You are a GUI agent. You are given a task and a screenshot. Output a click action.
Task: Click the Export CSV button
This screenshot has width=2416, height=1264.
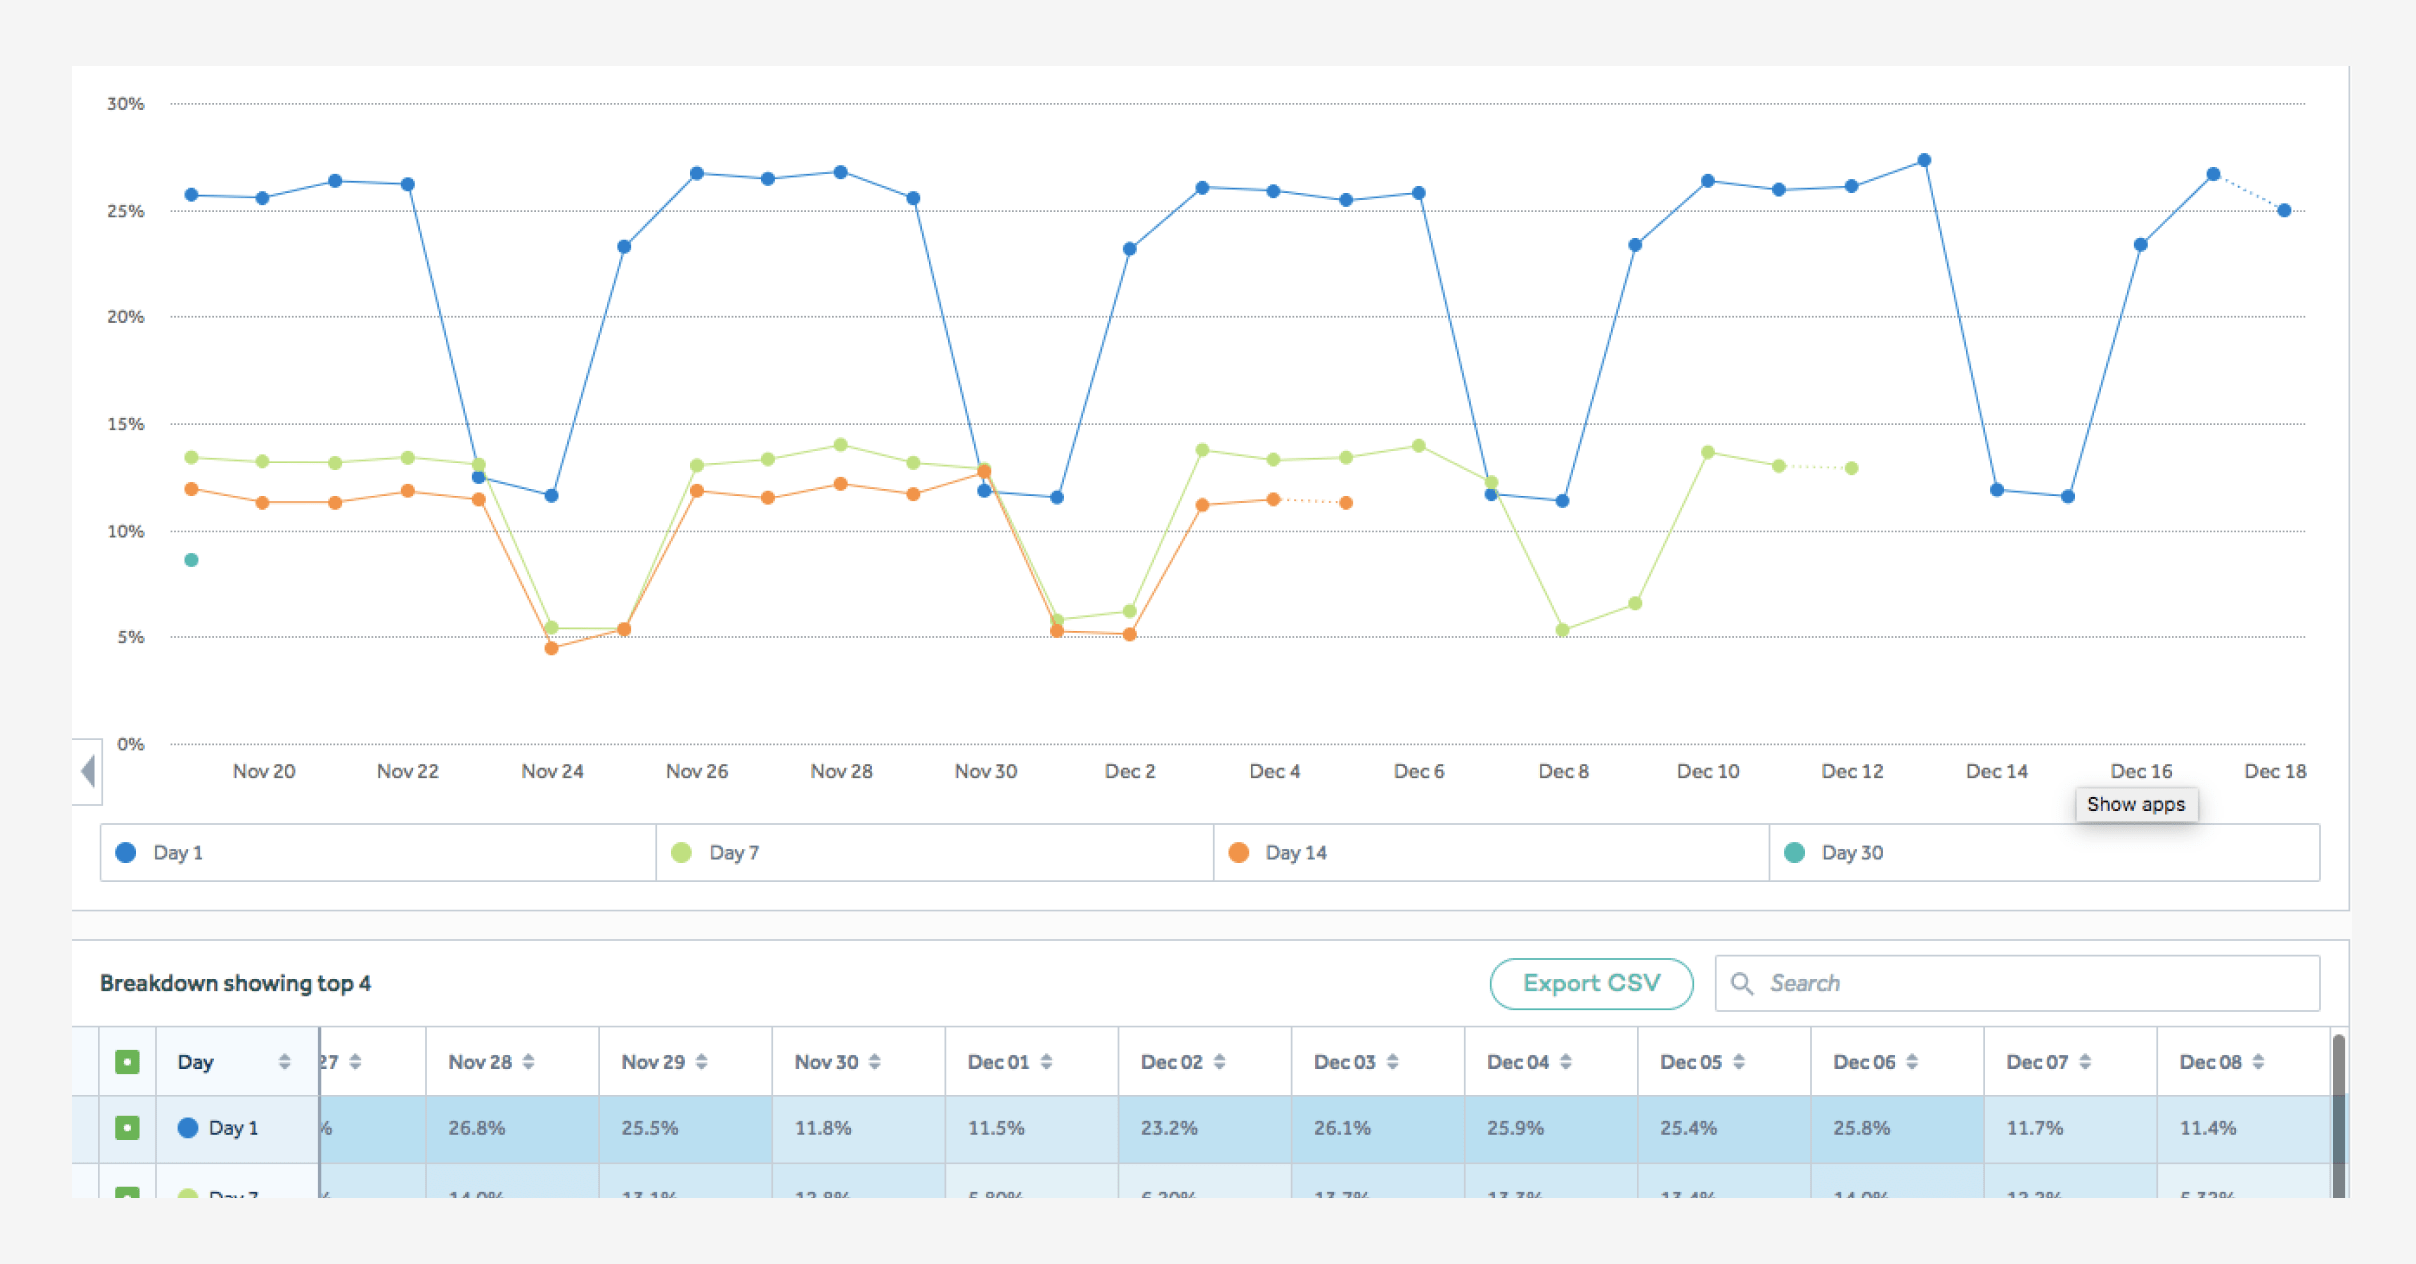point(1591,983)
